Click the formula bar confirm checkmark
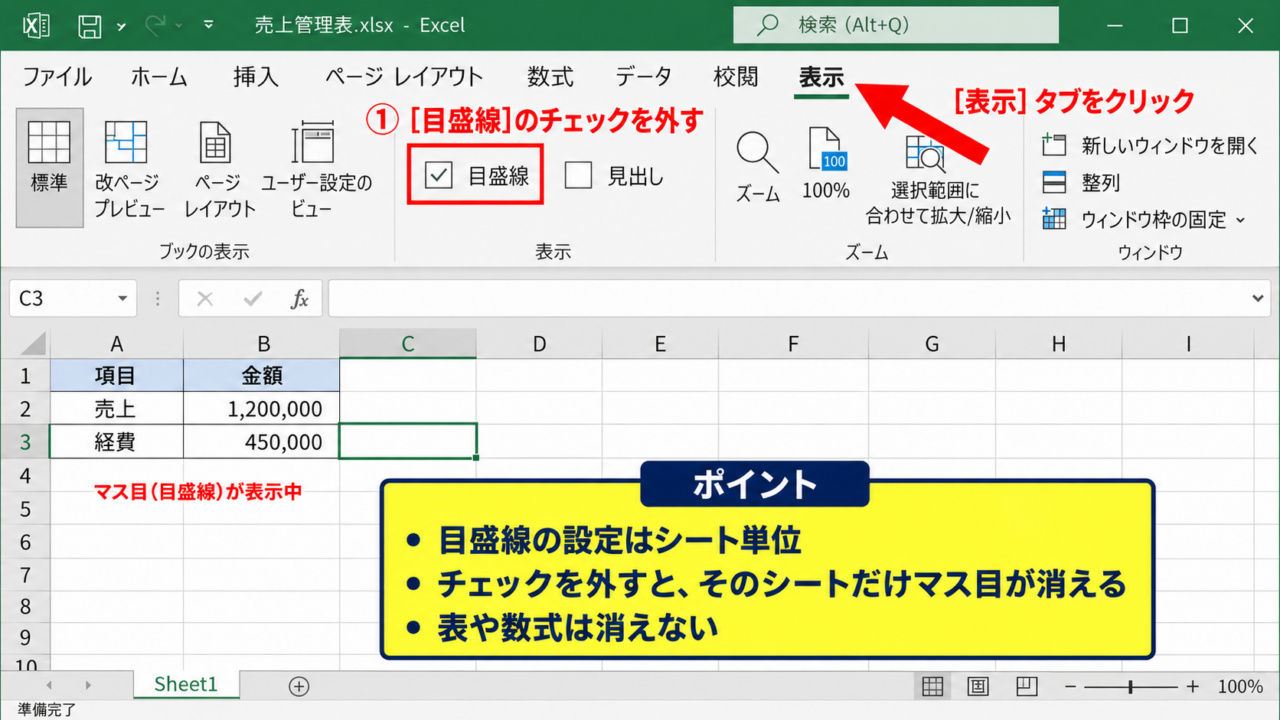The width and height of the screenshot is (1280, 720). coord(252,299)
